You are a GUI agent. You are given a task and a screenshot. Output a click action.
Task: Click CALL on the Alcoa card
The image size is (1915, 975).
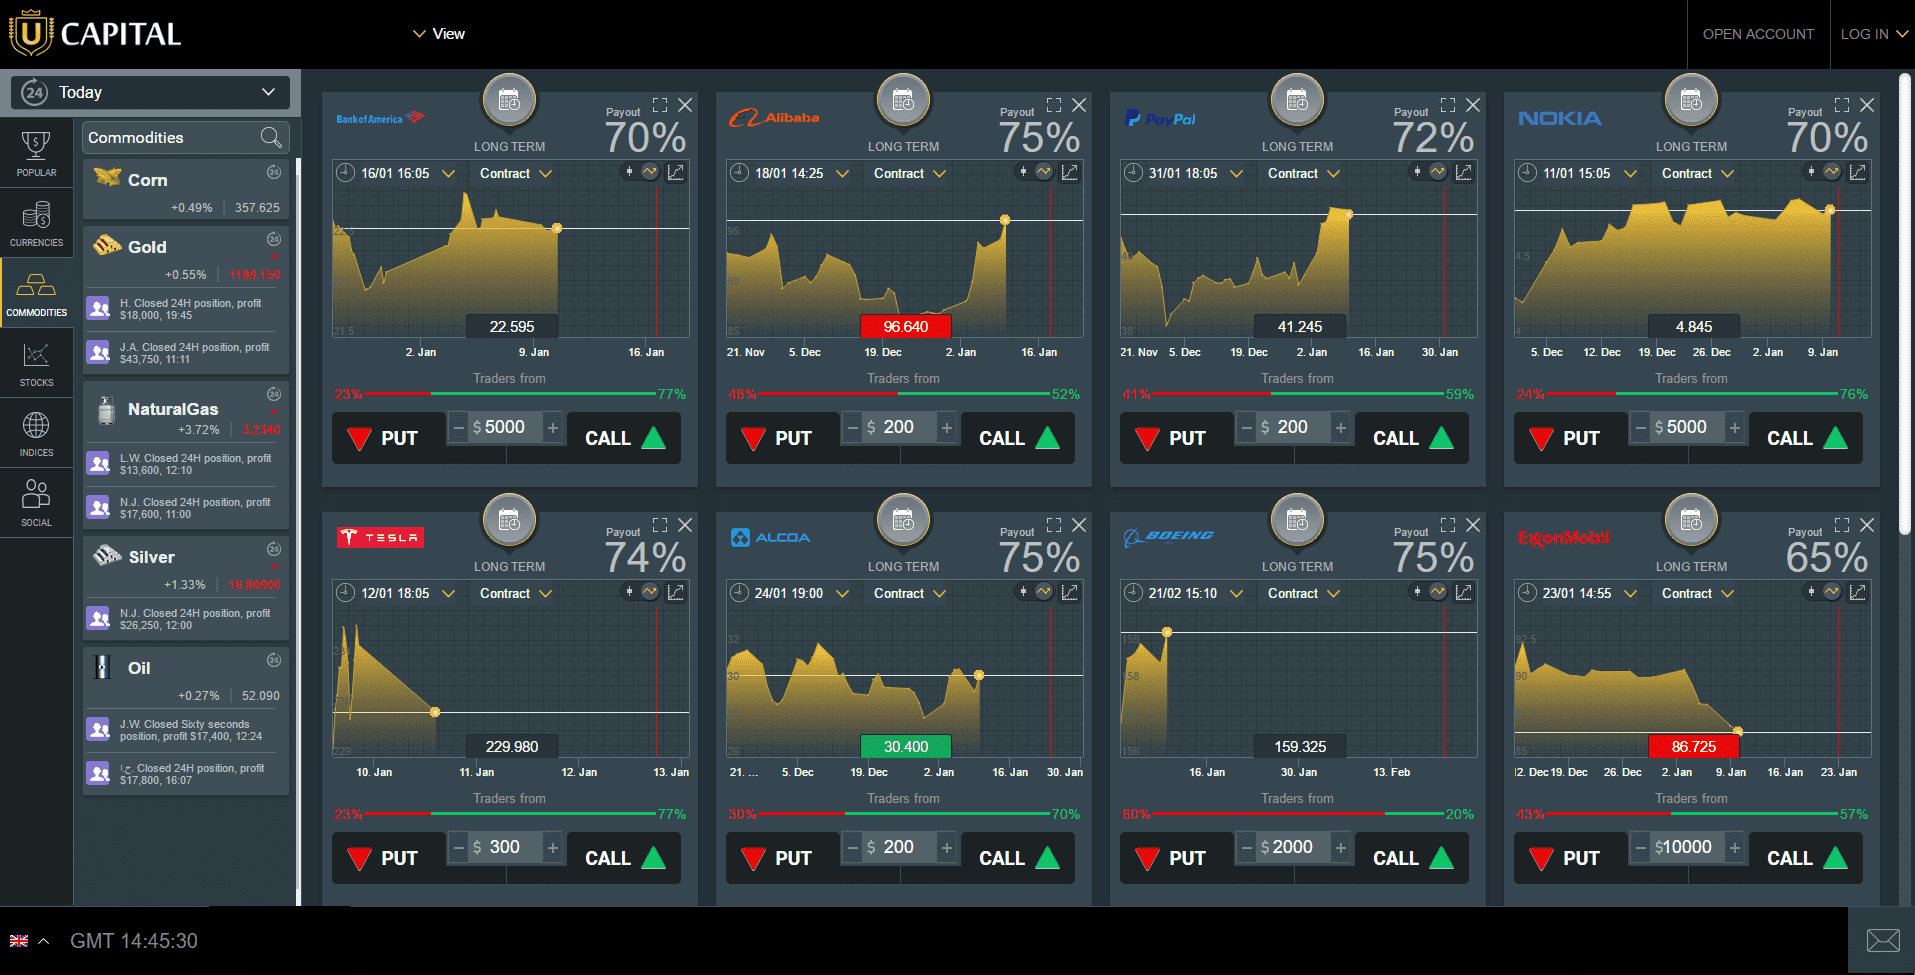click(x=1019, y=858)
